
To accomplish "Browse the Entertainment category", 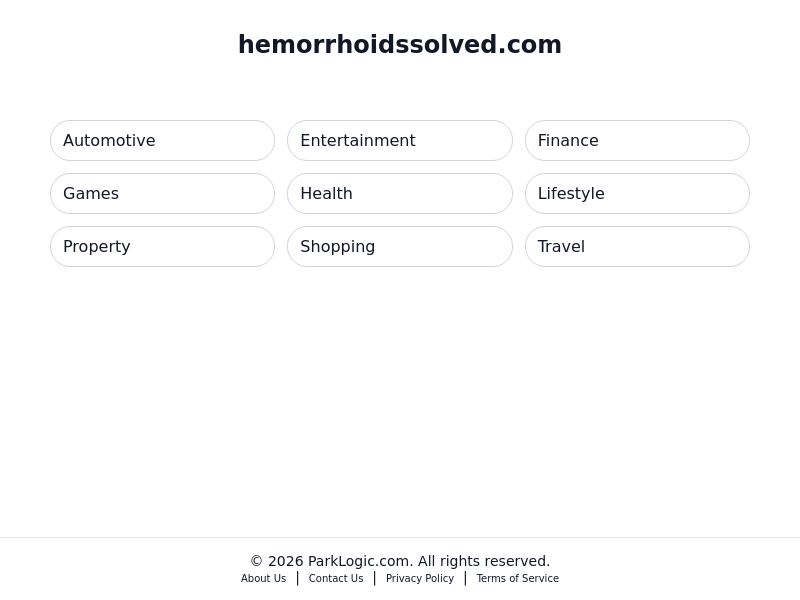I will tap(400, 140).
